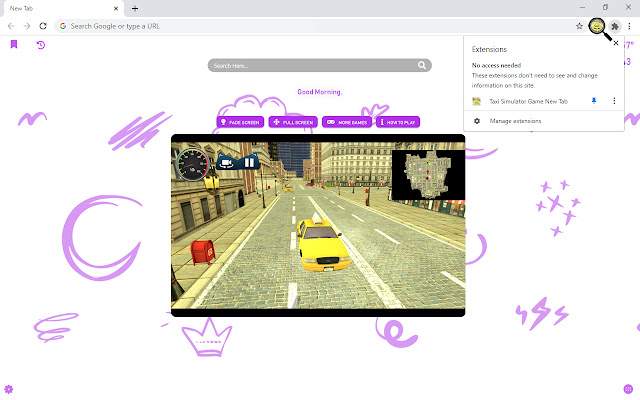Reload the page with the refresh icon
640x400 pixels.
pyautogui.click(x=43, y=26)
